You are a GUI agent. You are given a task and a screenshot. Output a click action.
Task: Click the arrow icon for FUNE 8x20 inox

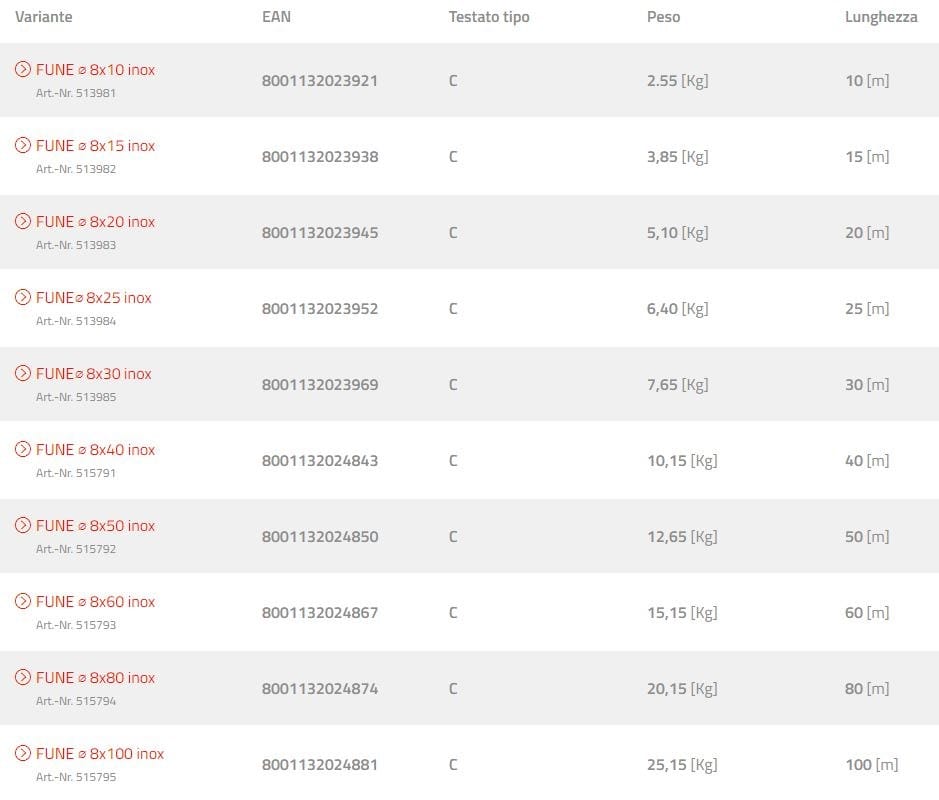pyautogui.click(x=23, y=221)
